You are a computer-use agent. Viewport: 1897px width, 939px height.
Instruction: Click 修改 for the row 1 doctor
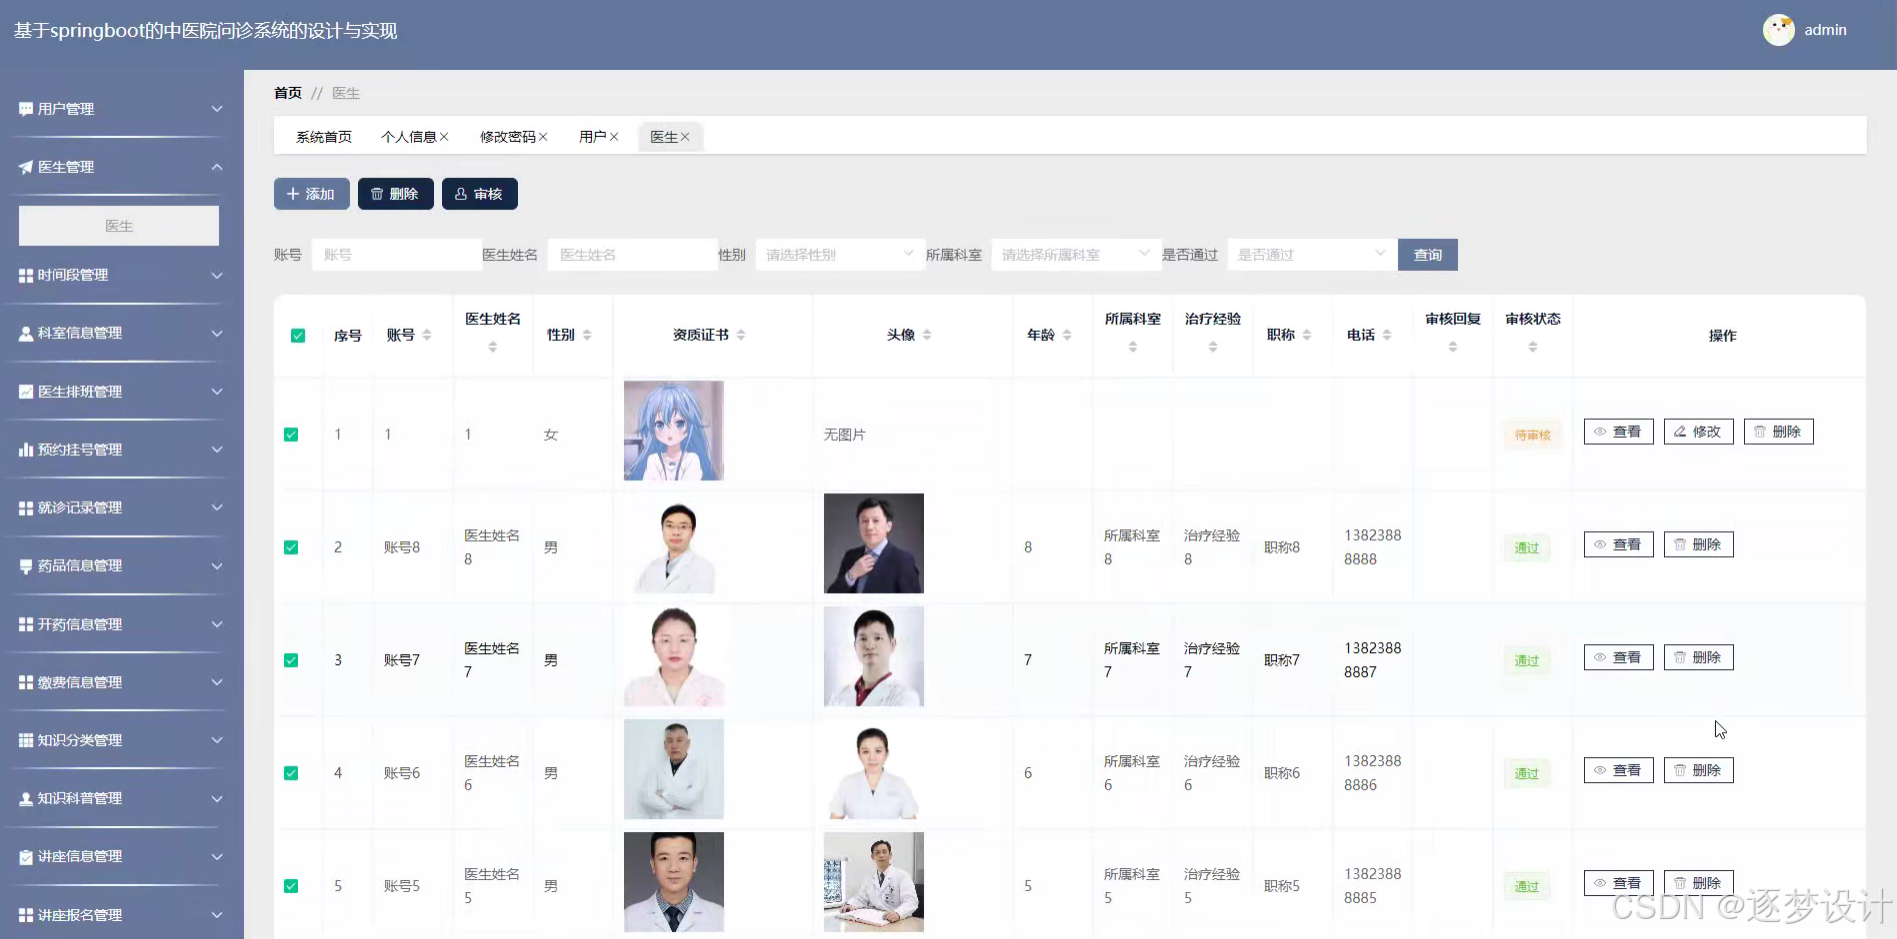pyautogui.click(x=1699, y=432)
